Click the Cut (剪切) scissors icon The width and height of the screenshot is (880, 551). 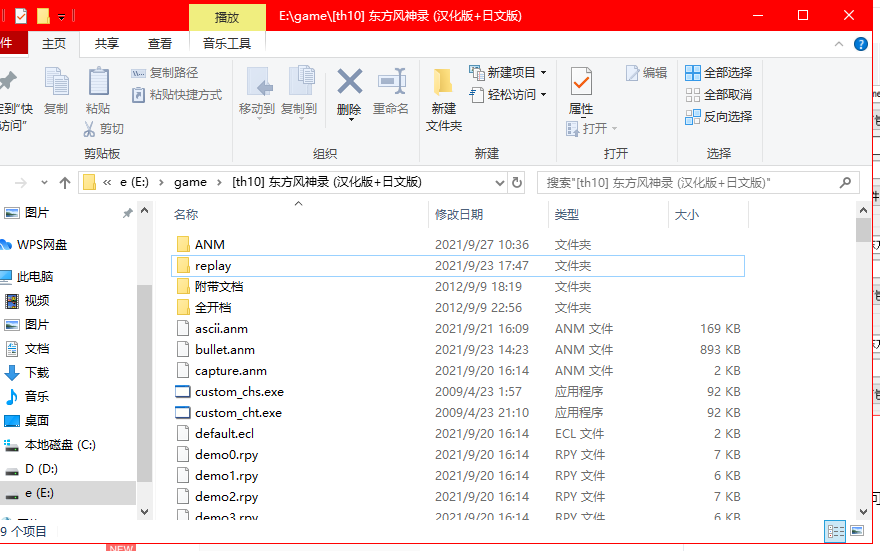point(89,129)
